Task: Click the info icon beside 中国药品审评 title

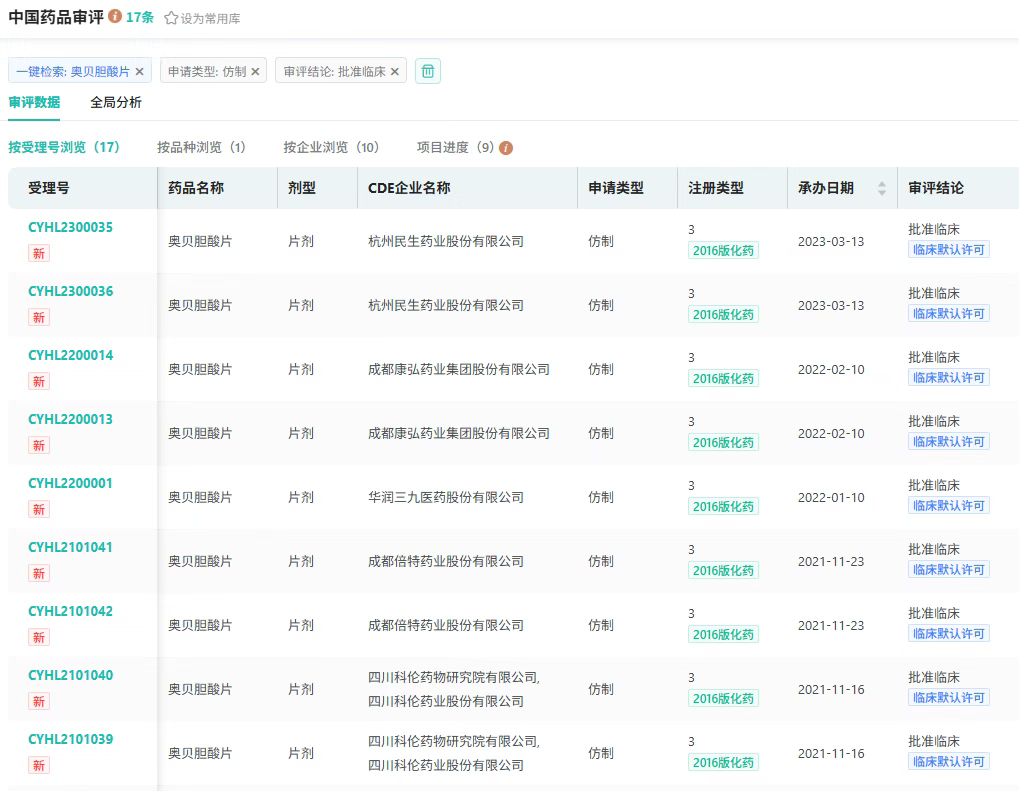Action: (x=115, y=17)
